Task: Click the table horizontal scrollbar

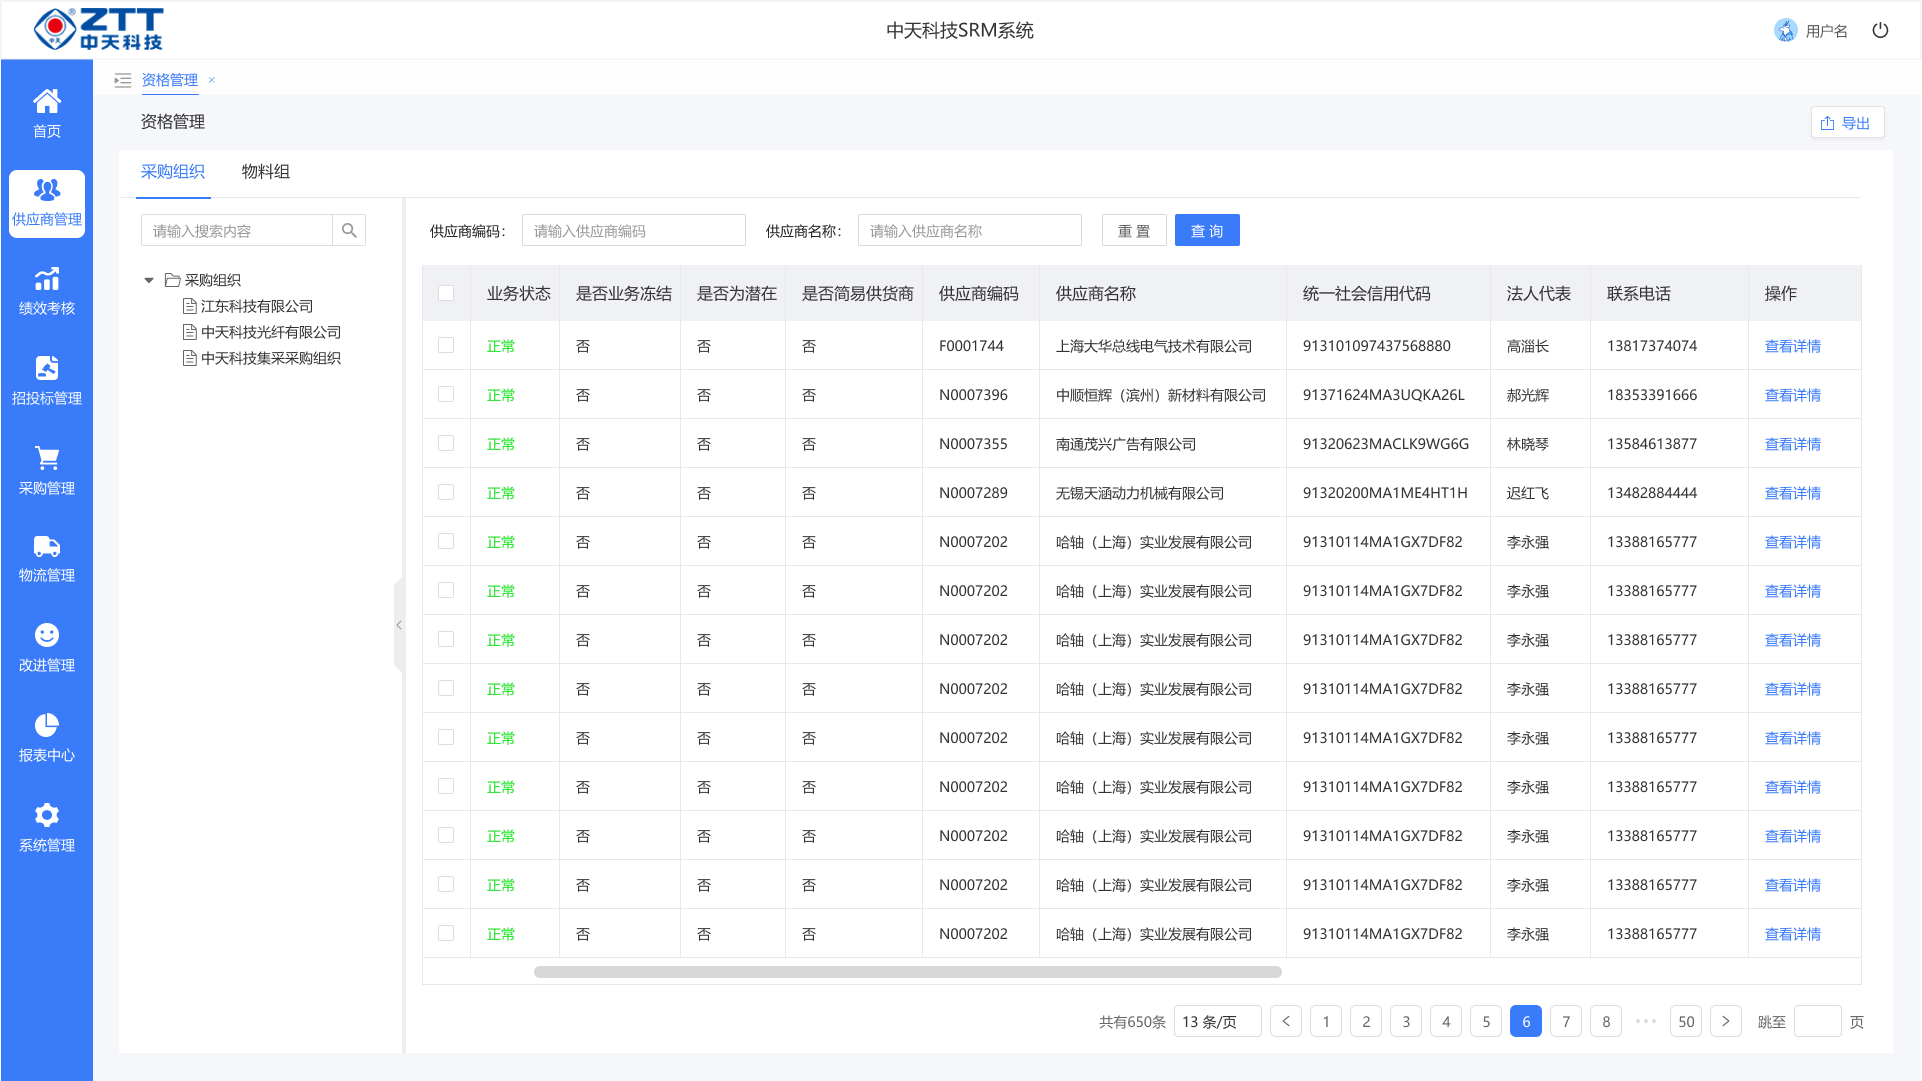Action: coord(907,972)
